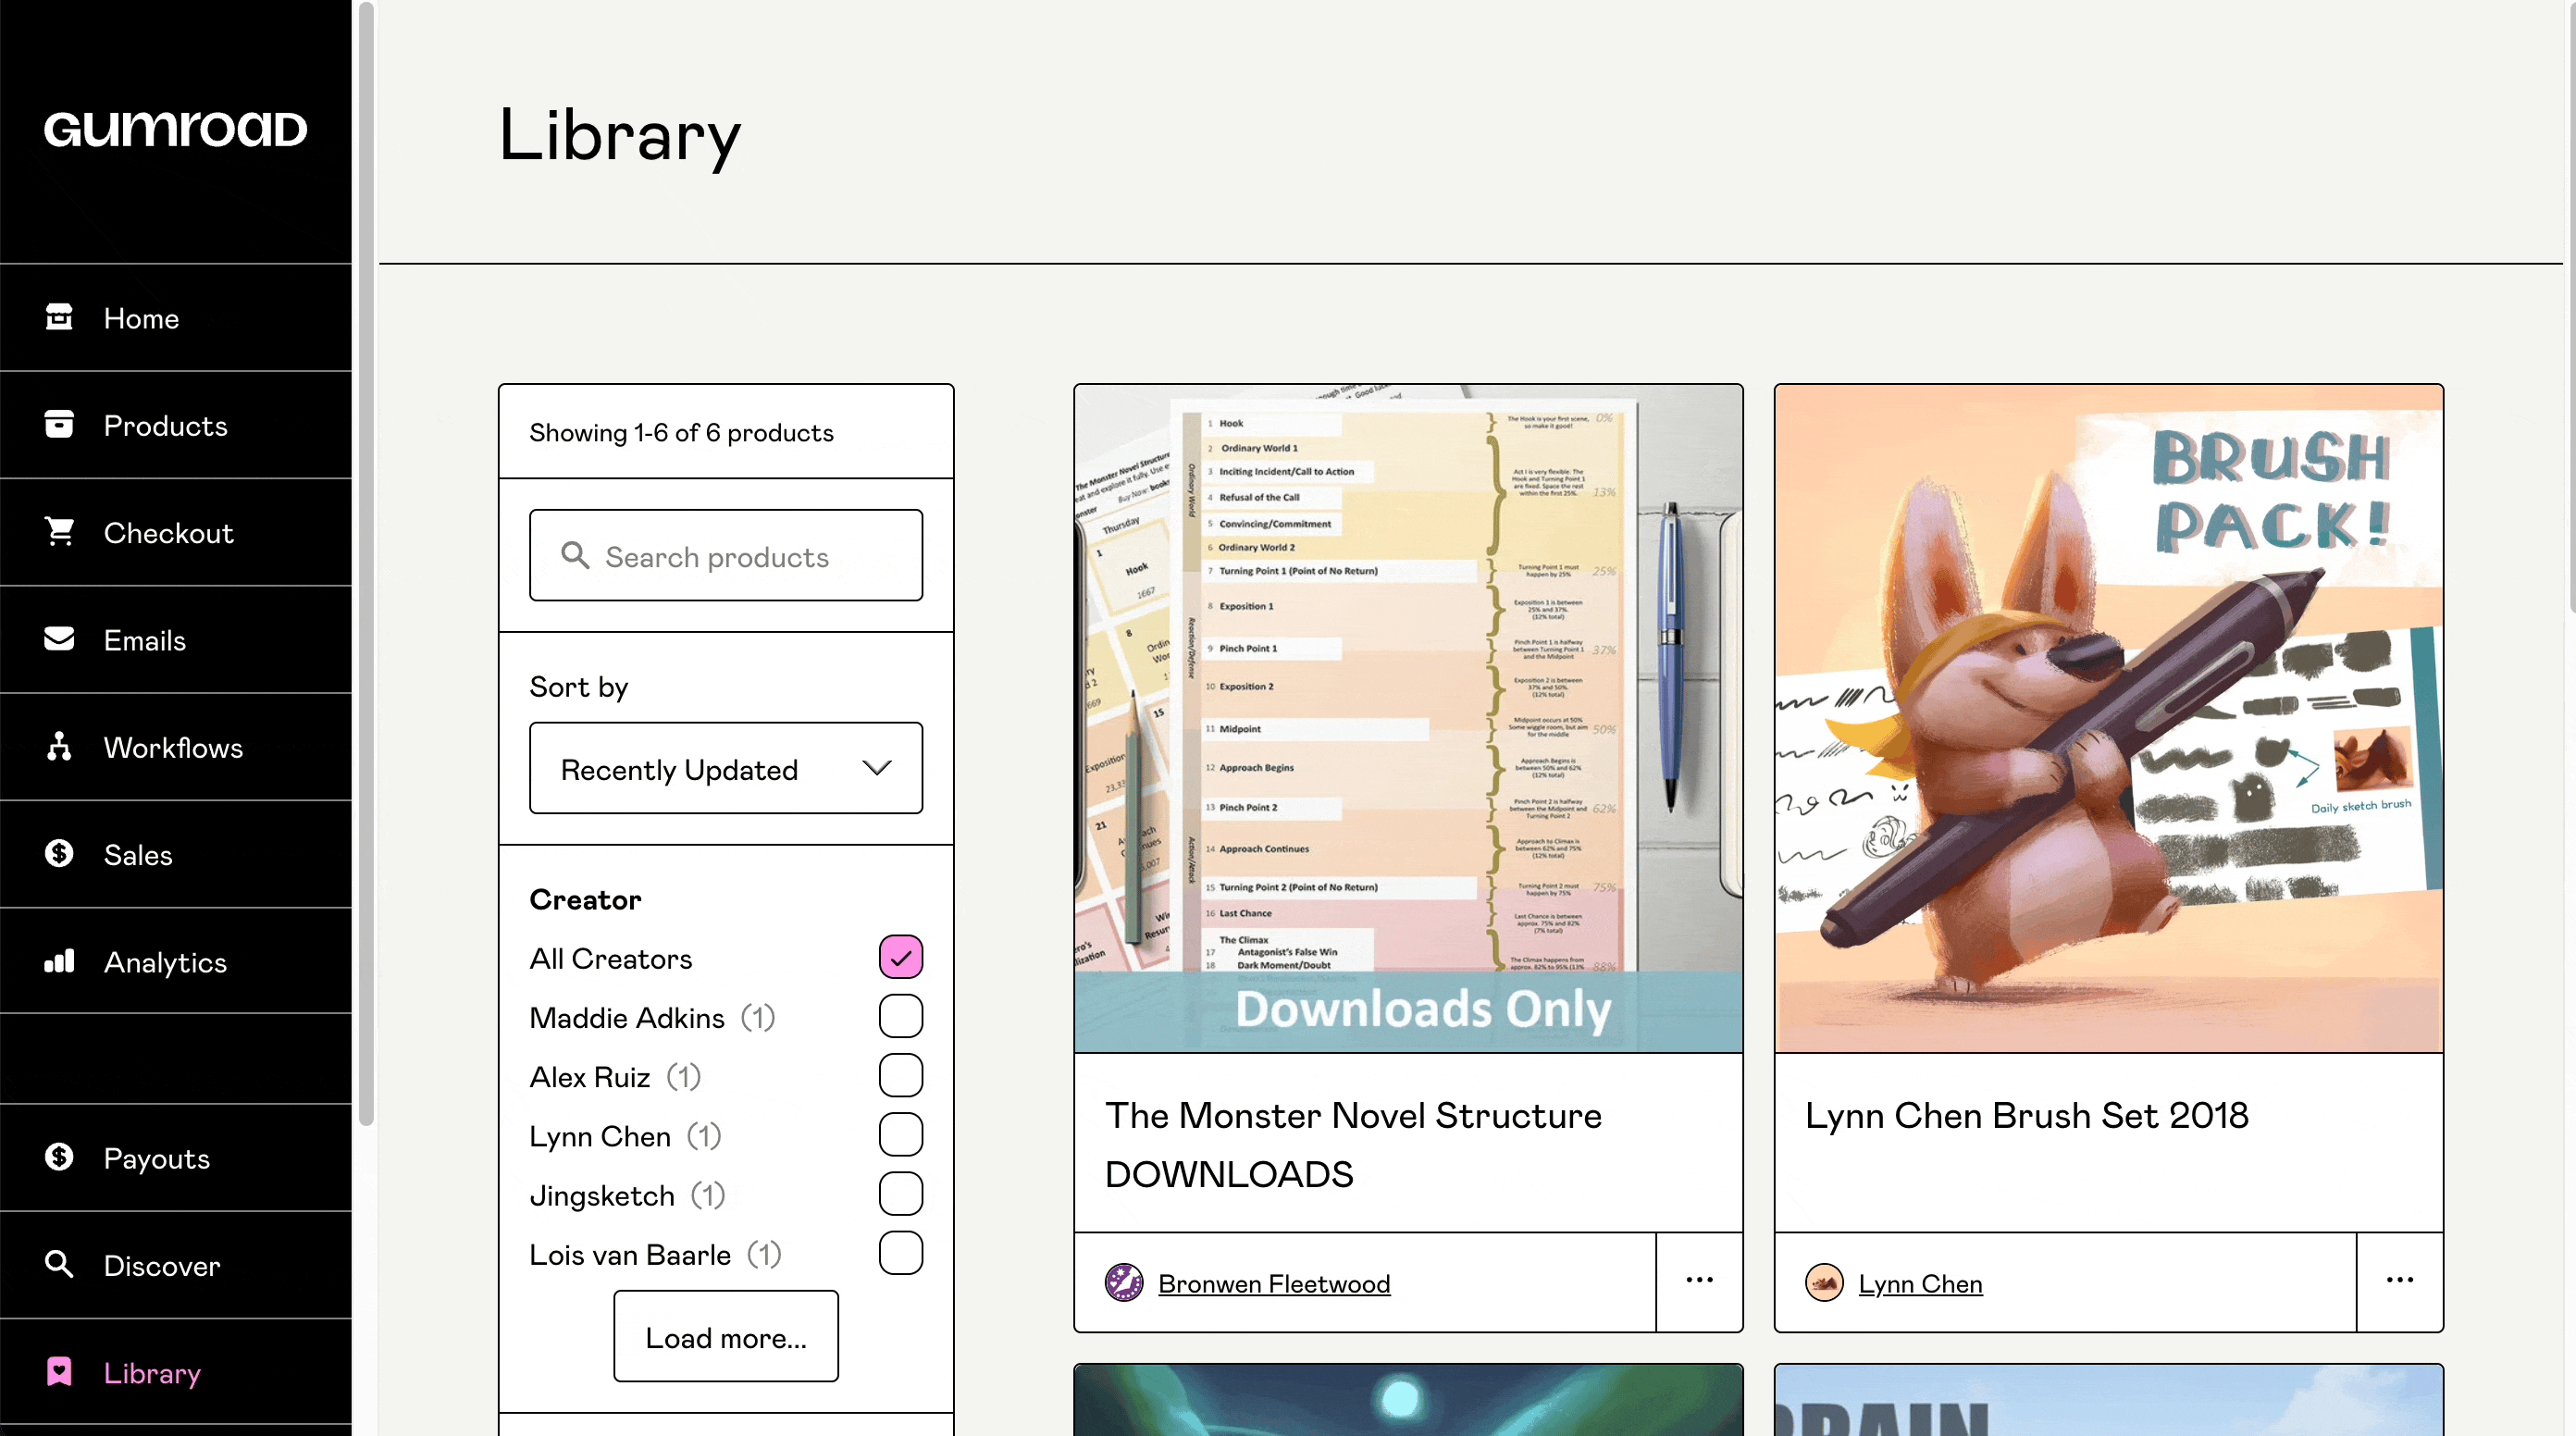Open three-dot menu on Lynn Chen Brush Set
The height and width of the screenshot is (1436, 2576).
[x=2399, y=1280]
